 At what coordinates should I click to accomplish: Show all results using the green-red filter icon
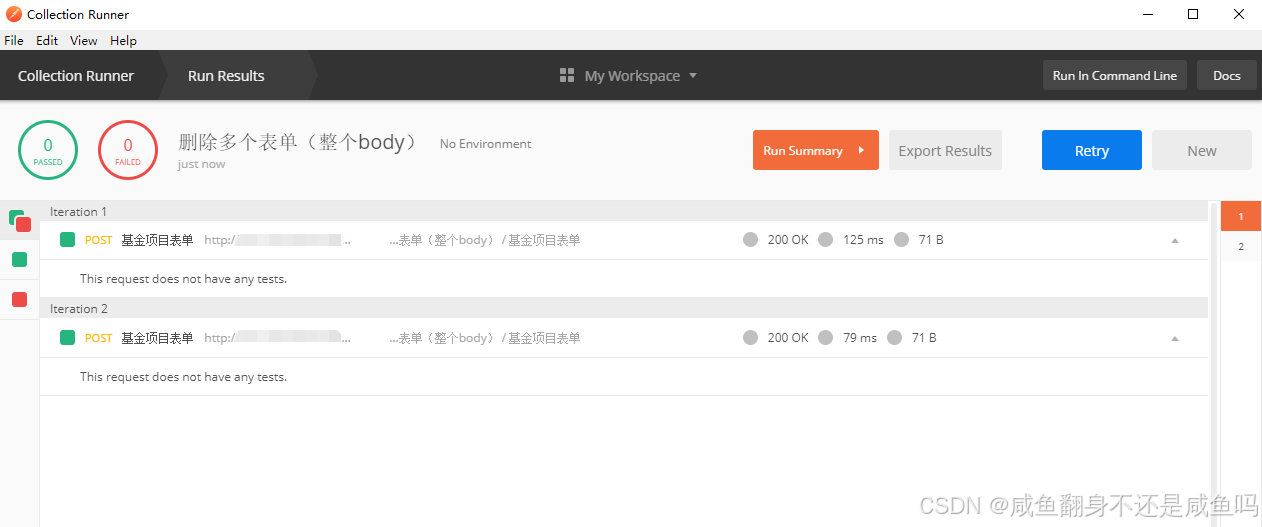[x=20, y=219]
